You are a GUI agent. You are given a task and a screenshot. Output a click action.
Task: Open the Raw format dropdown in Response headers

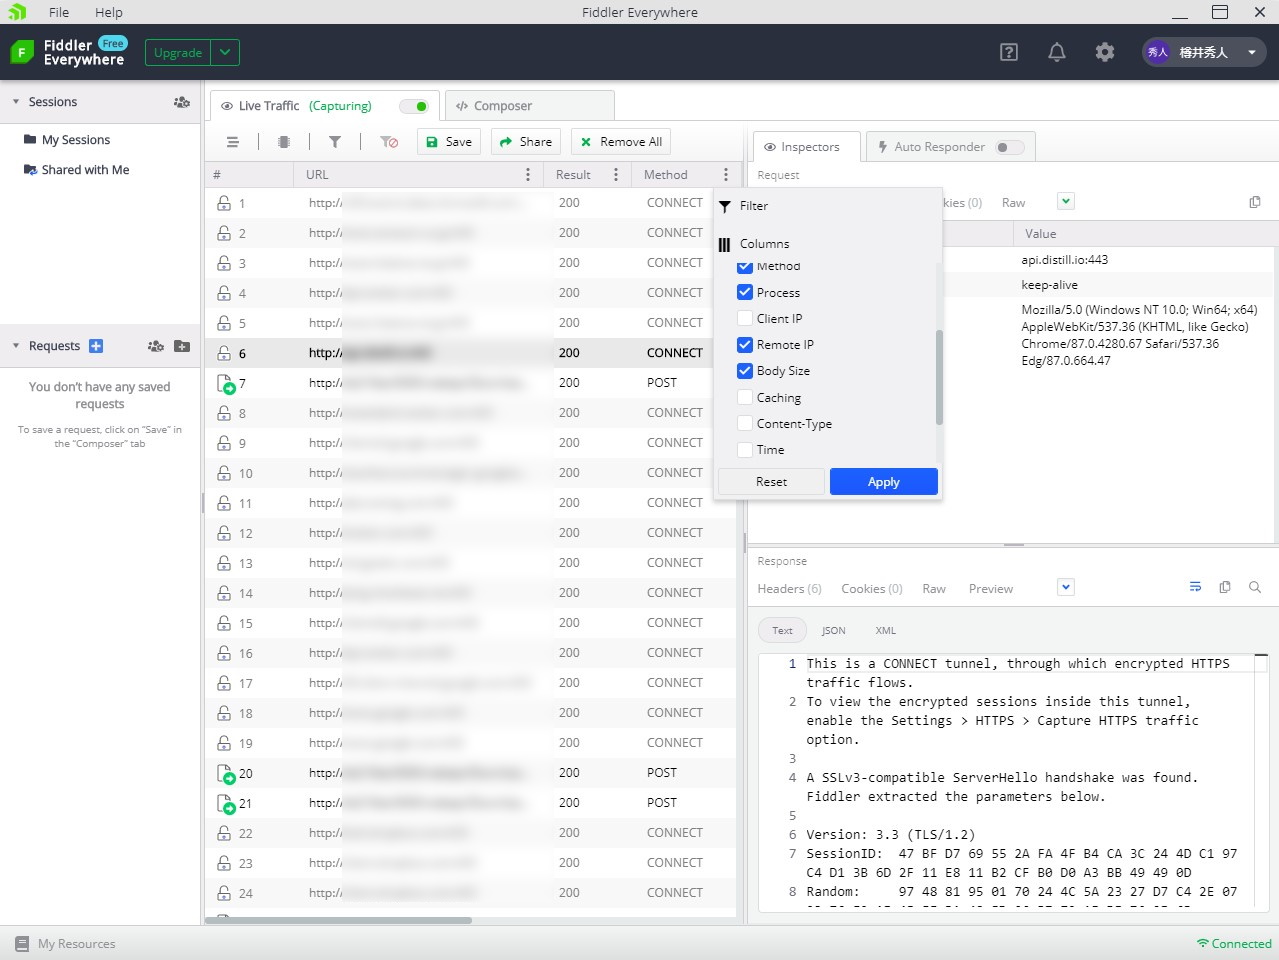coord(1064,587)
